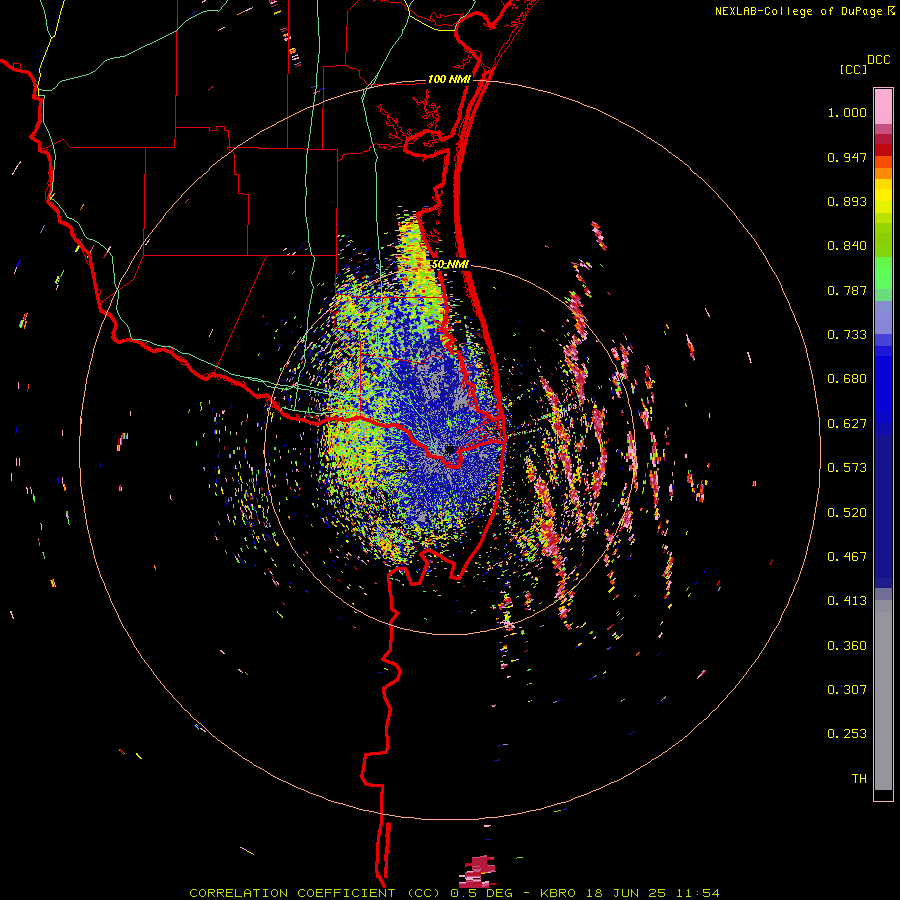
Task: Click the 0.733 value on color scale
Action: point(847,335)
